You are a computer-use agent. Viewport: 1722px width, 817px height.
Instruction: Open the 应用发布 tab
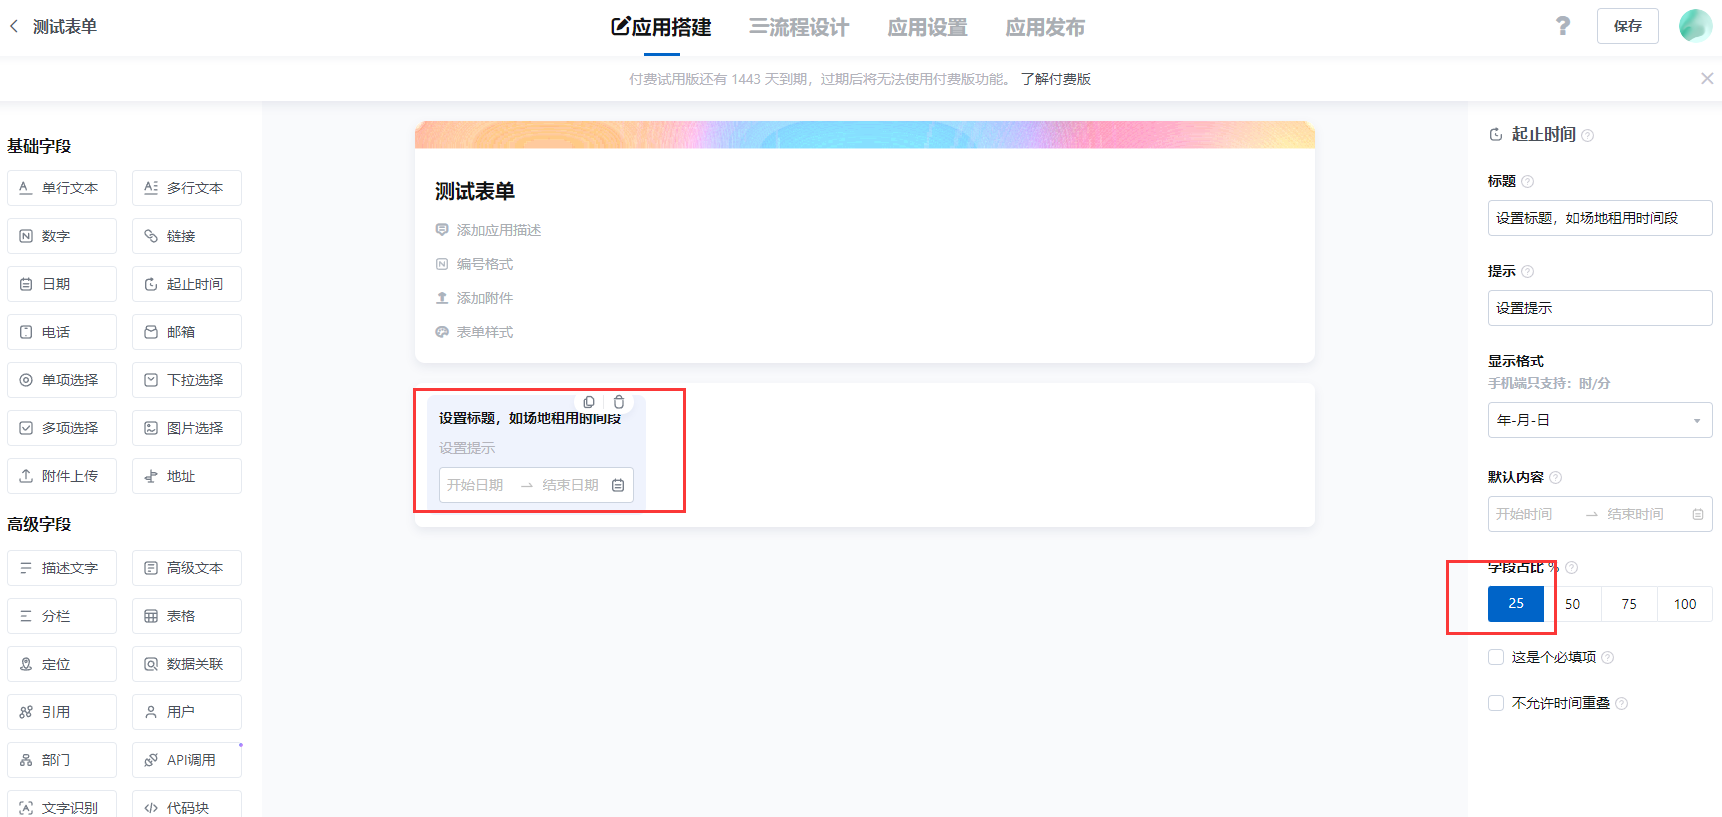tap(1045, 27)
